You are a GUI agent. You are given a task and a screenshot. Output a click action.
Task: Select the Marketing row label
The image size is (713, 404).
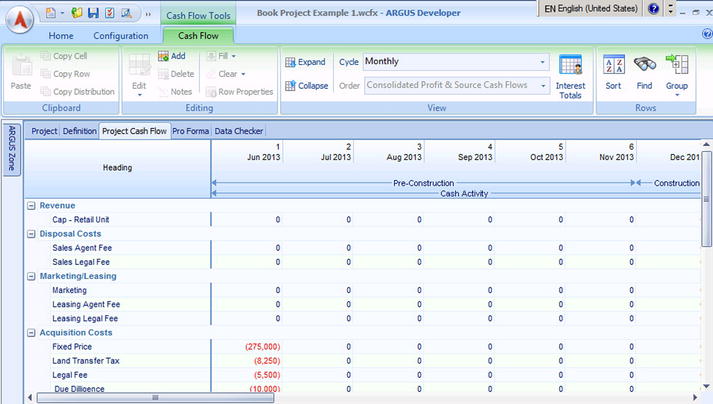(69, 290)
